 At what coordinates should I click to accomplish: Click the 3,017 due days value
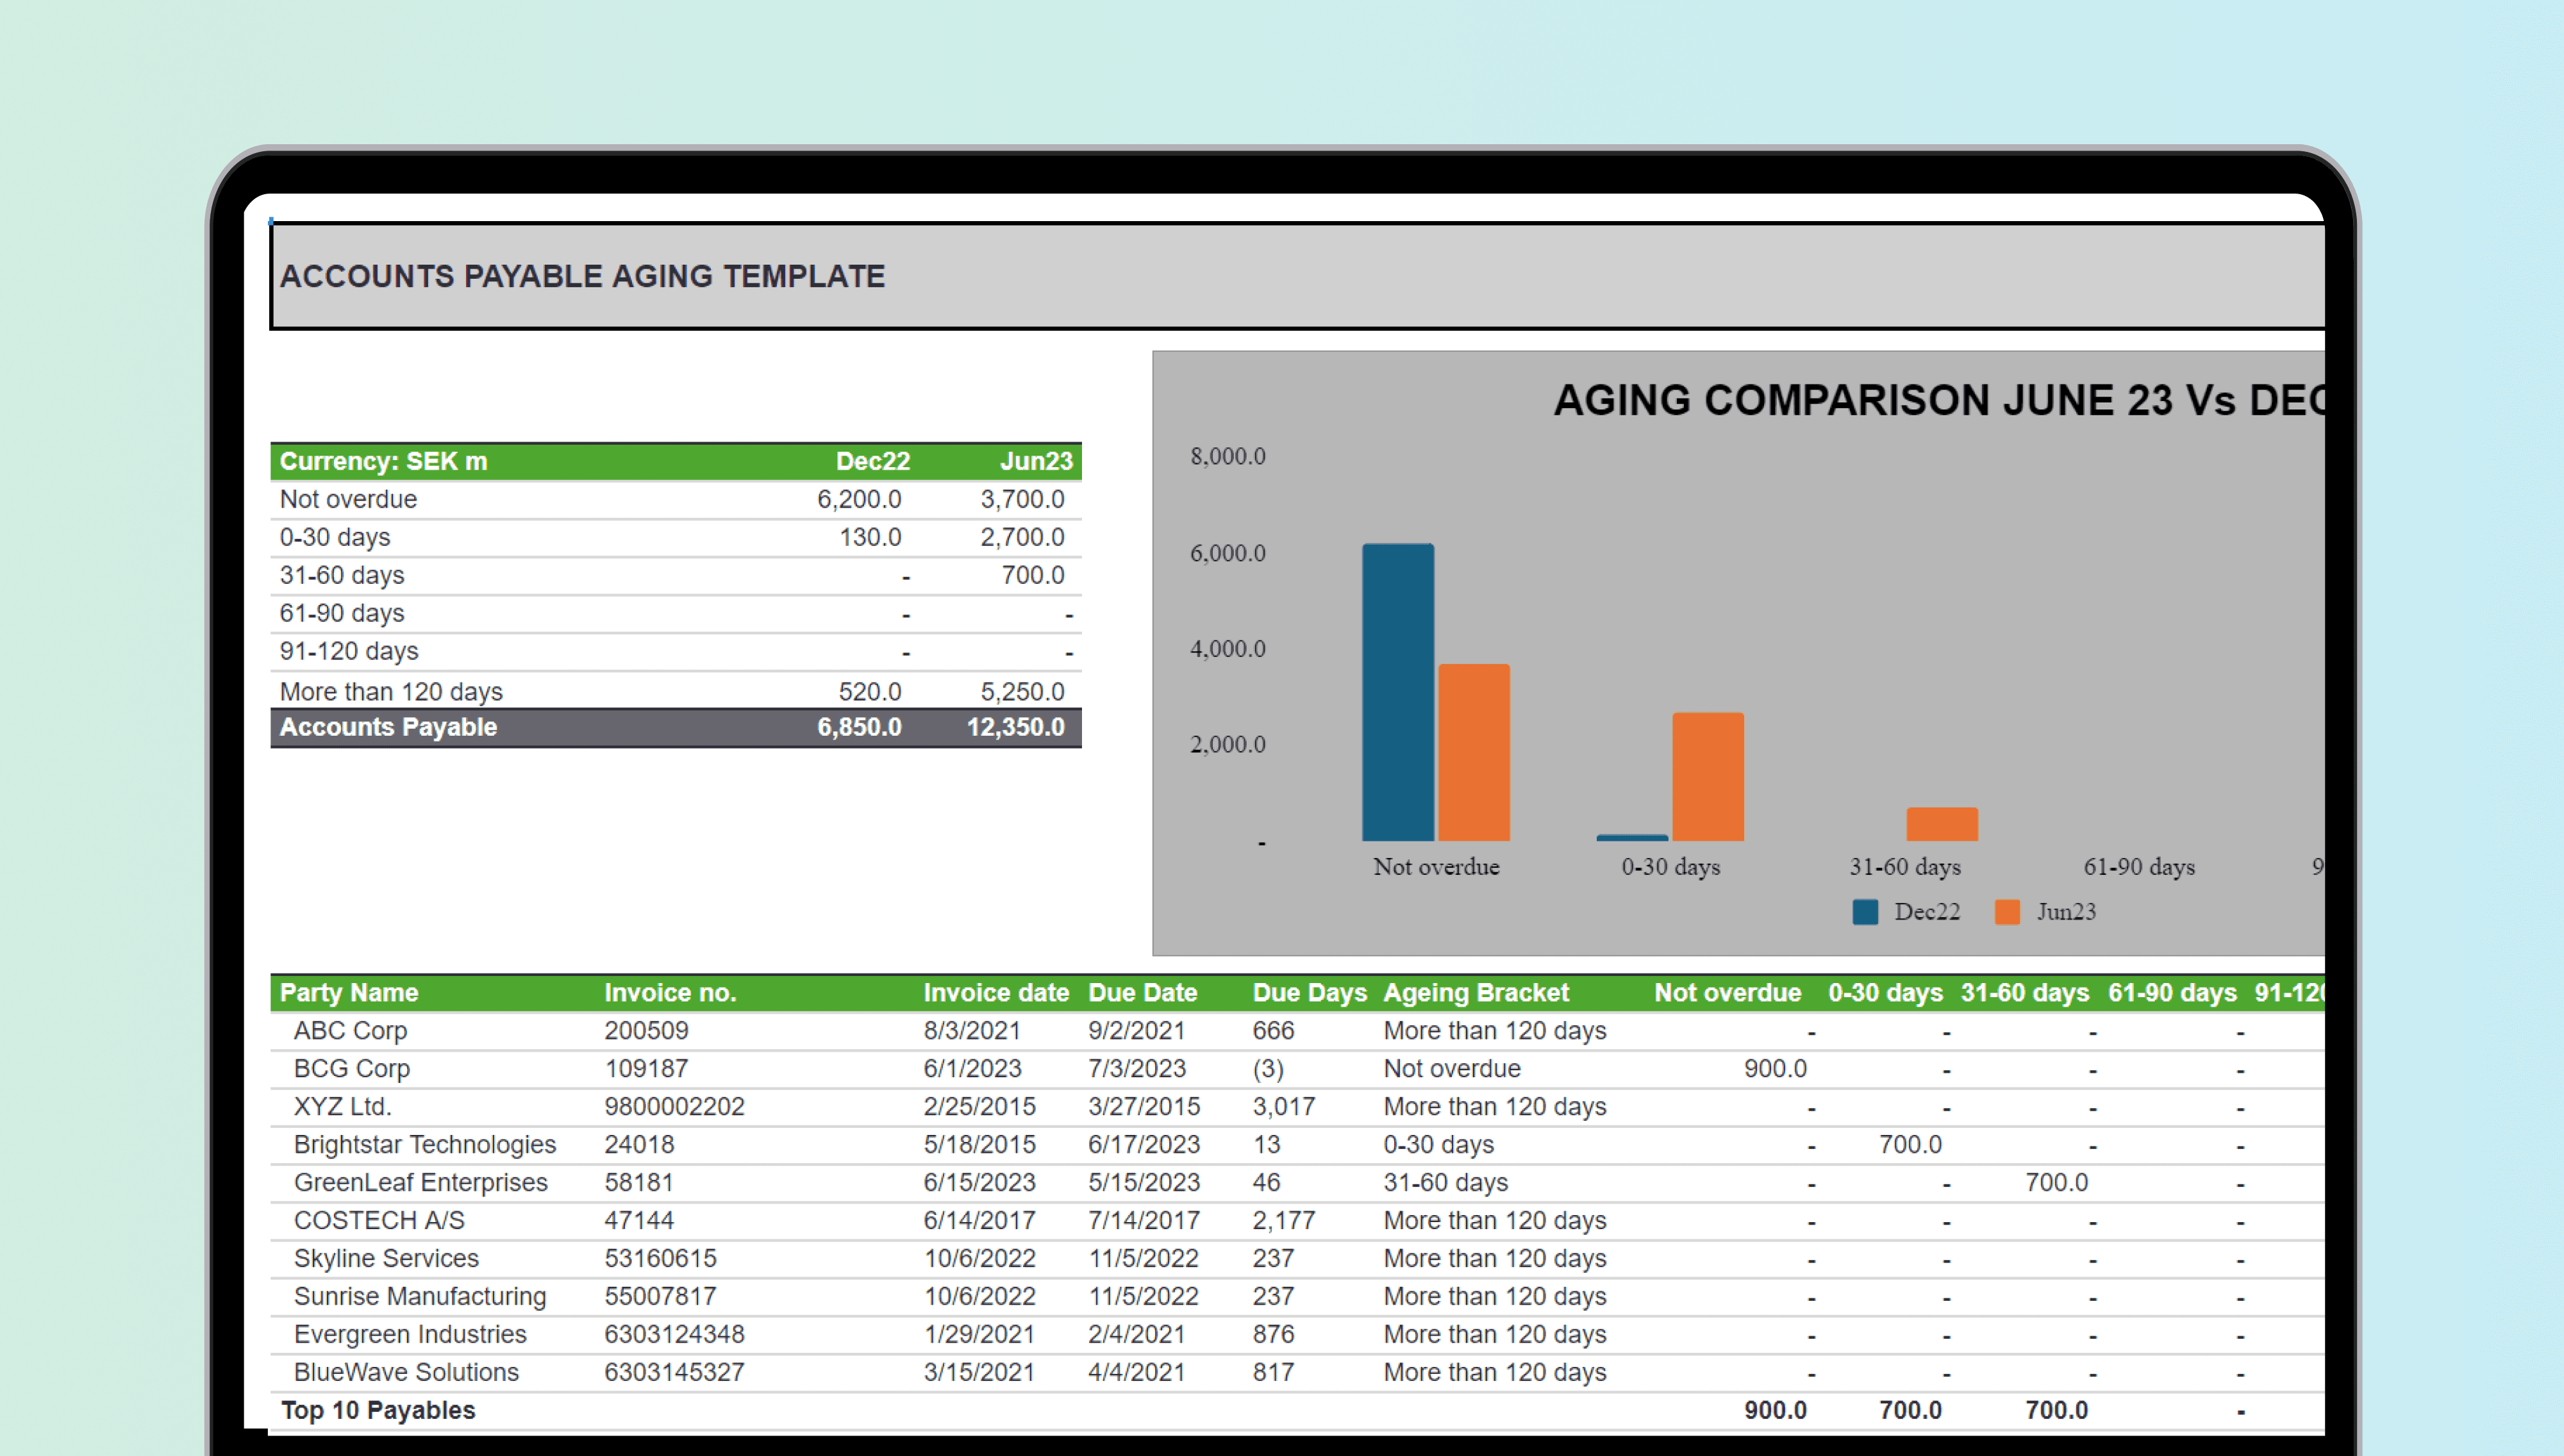pos(1284,1106)
